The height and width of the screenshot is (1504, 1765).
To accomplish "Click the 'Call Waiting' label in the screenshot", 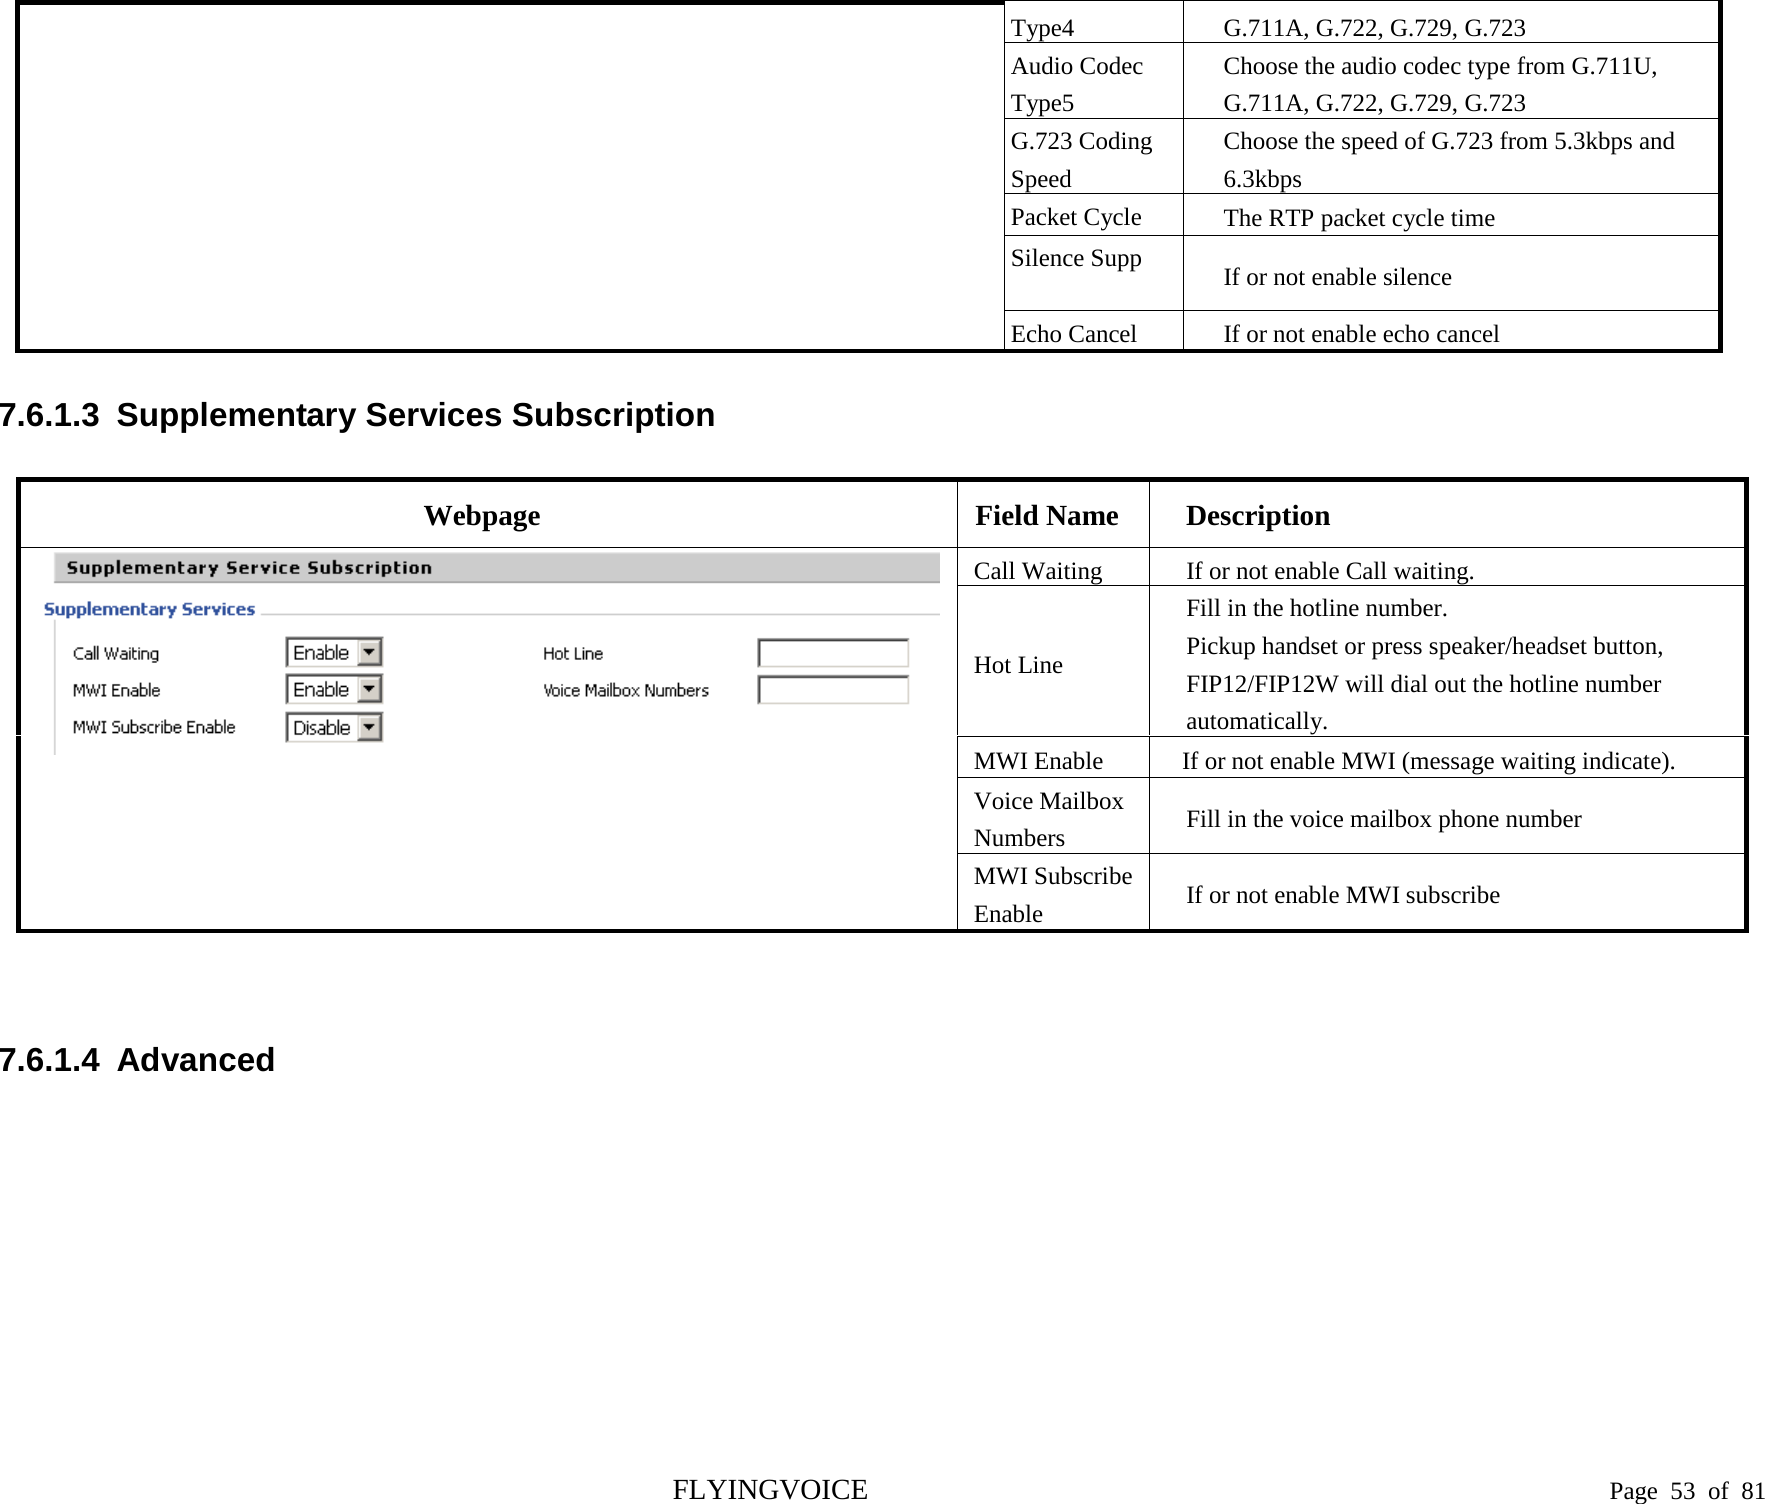I will tap(116, 654).
